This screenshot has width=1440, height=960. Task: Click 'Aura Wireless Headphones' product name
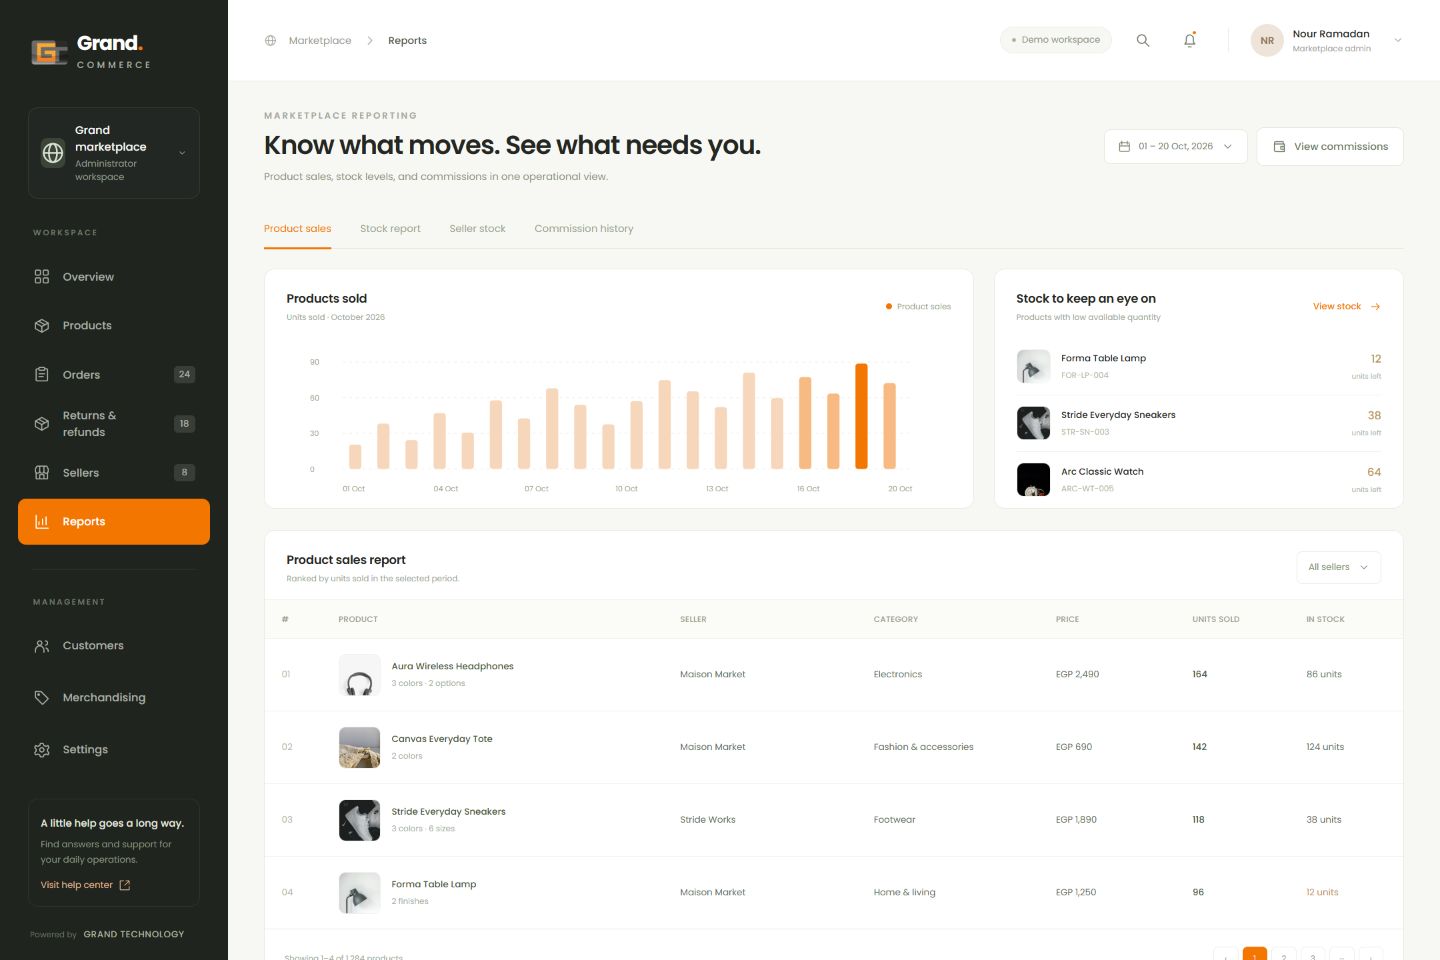[452, 666]
